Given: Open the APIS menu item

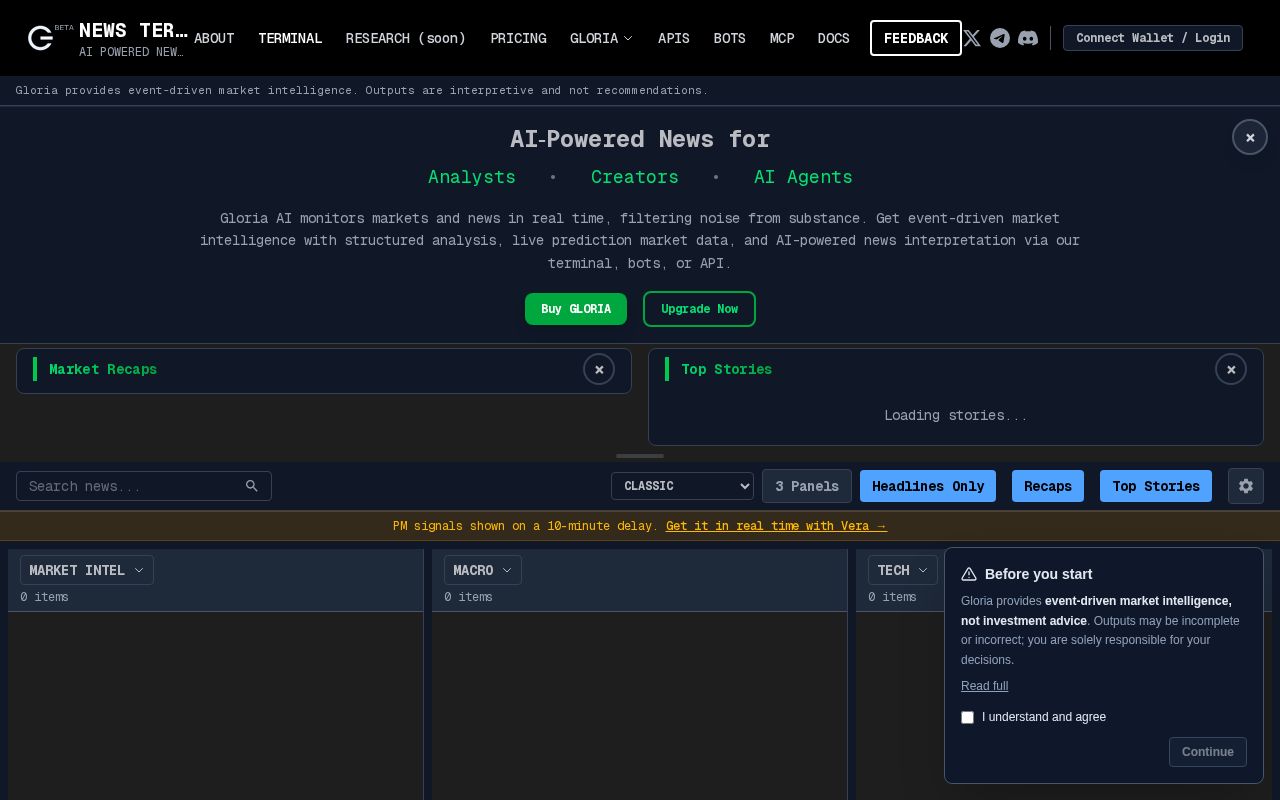Looking at the screenshot, I should [673, 38].
